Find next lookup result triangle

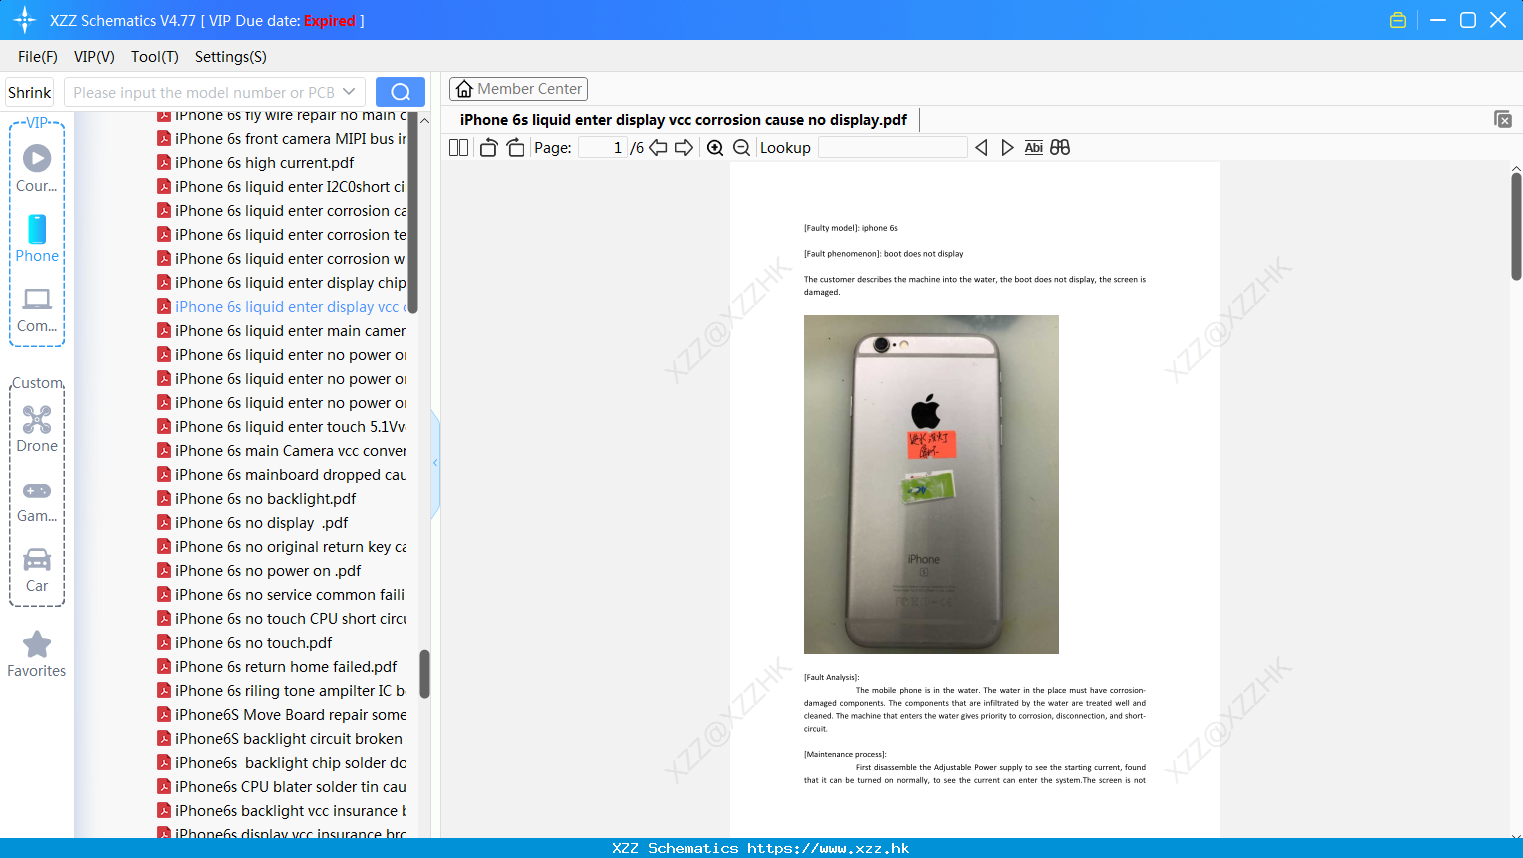coord(1007,148)
